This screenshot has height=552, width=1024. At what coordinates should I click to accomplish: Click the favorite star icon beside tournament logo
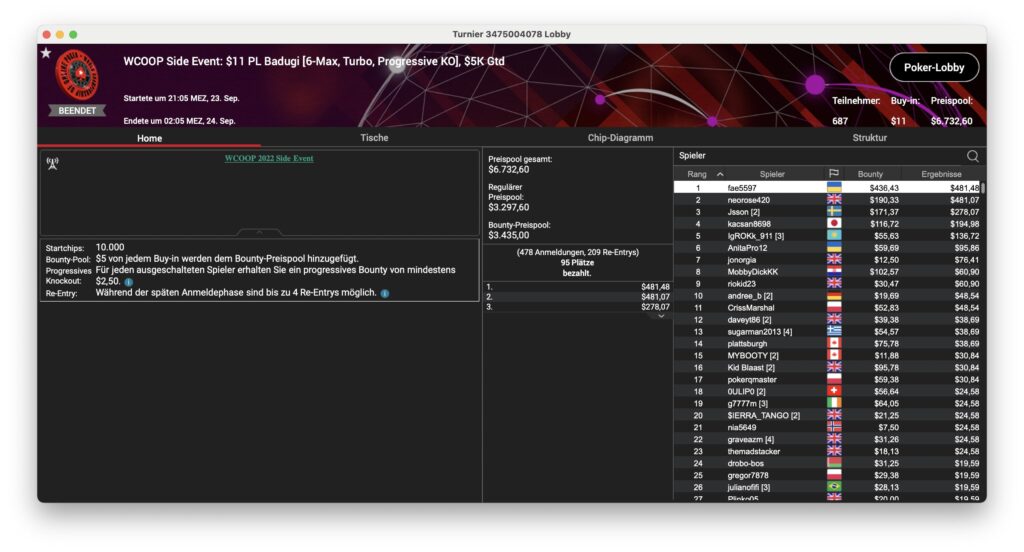point(46,53)
